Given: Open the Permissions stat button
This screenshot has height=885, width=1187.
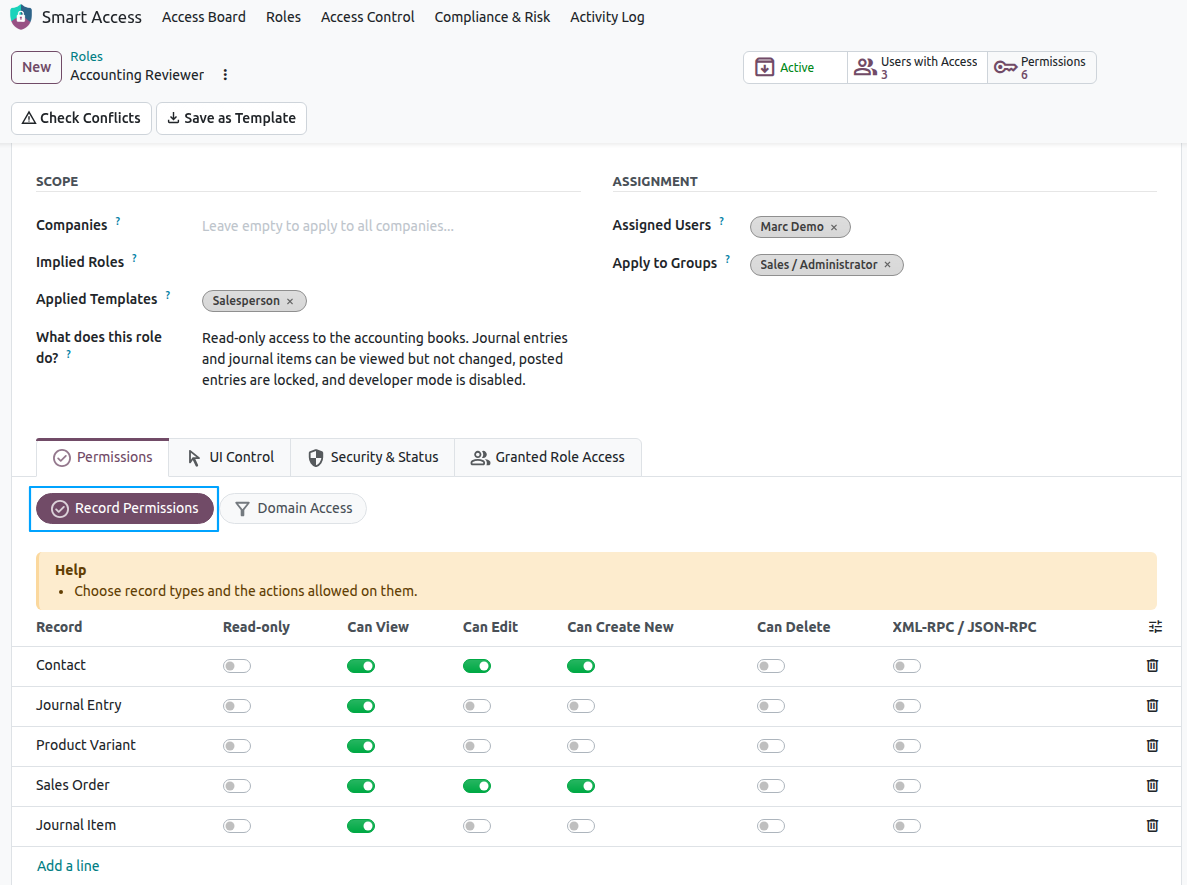Looking at the screenshot, I should (1042, 67).
